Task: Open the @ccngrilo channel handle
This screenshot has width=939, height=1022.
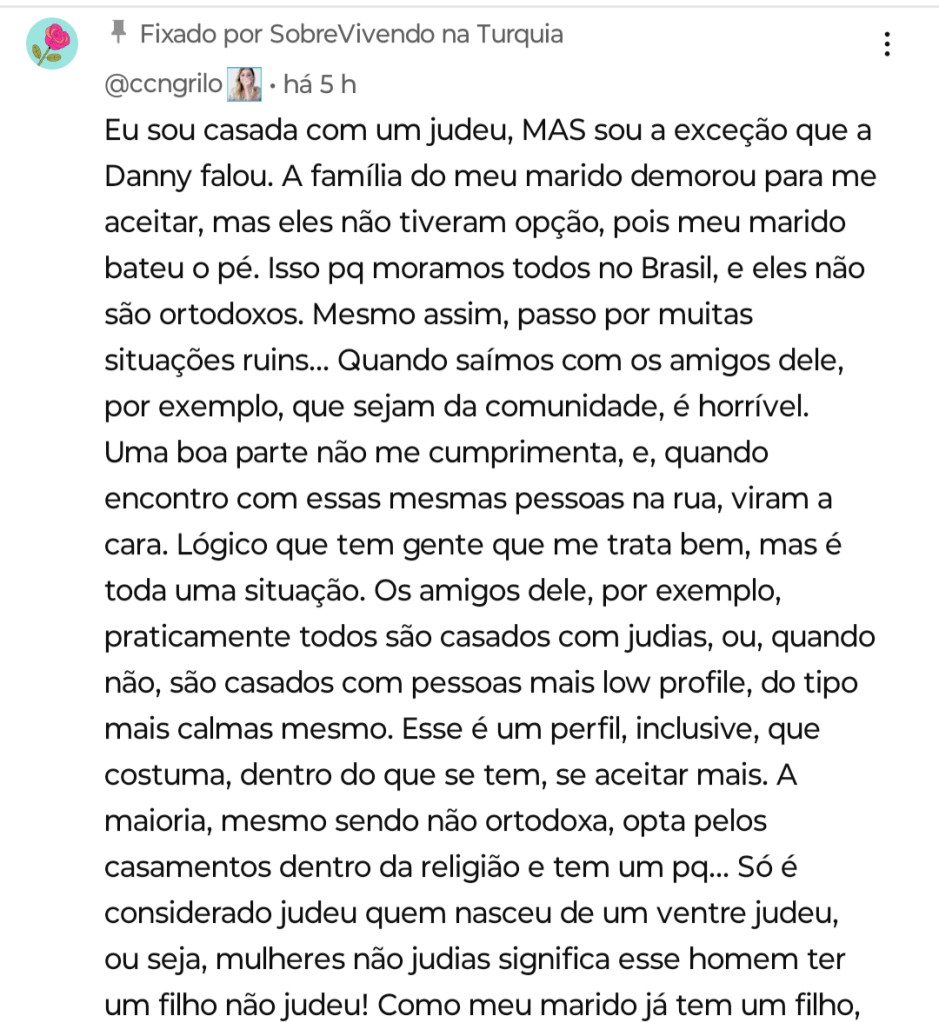Action: (163, 85)
